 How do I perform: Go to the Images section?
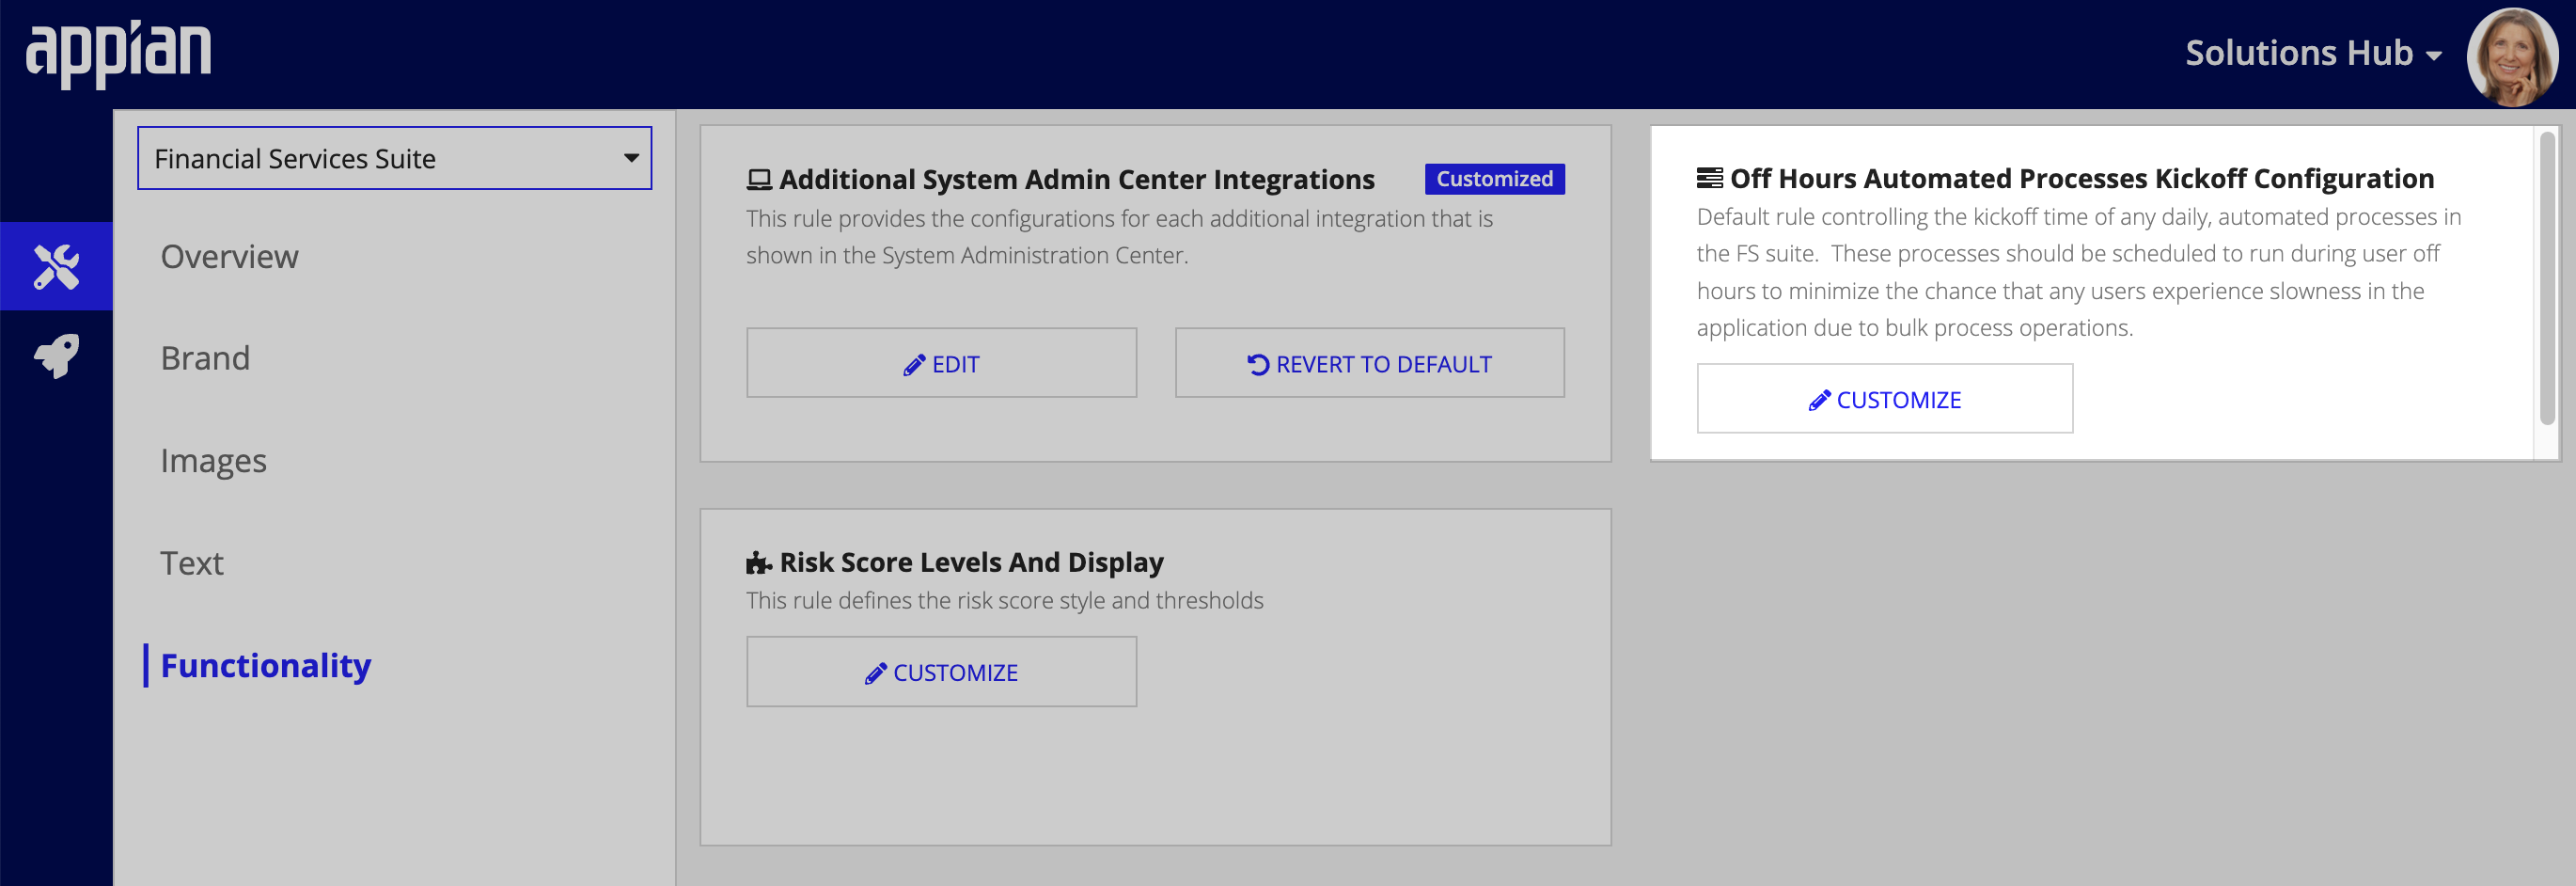coord(213,461)
